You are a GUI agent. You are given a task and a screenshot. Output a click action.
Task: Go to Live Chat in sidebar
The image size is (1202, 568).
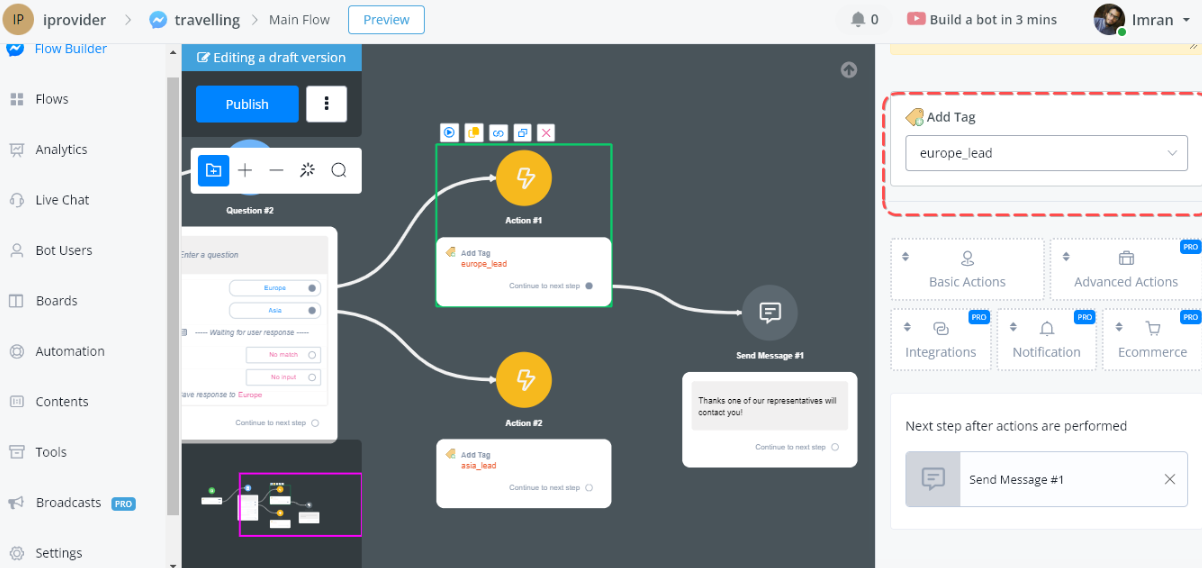(x=62, y=200)
